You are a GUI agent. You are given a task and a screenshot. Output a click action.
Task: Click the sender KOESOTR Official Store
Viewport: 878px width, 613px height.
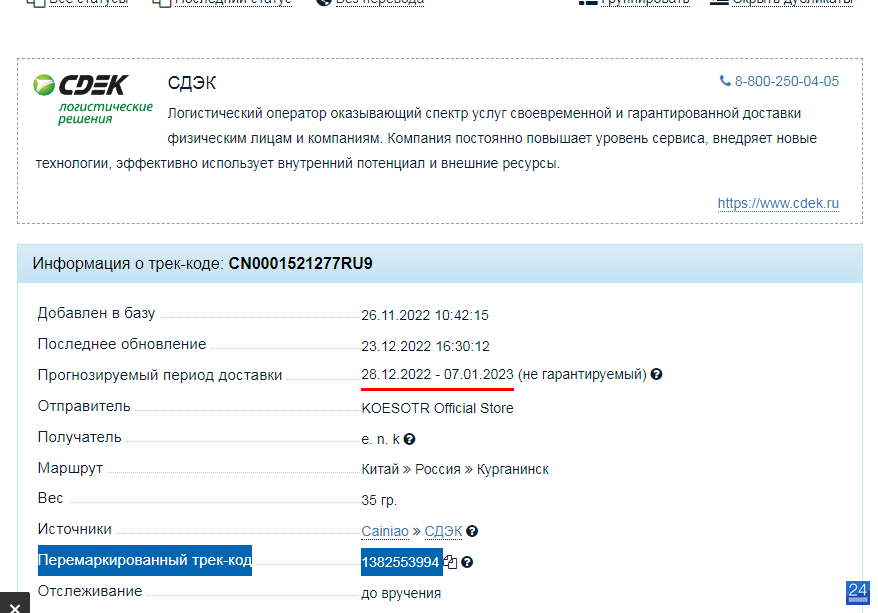coord(437,408)
